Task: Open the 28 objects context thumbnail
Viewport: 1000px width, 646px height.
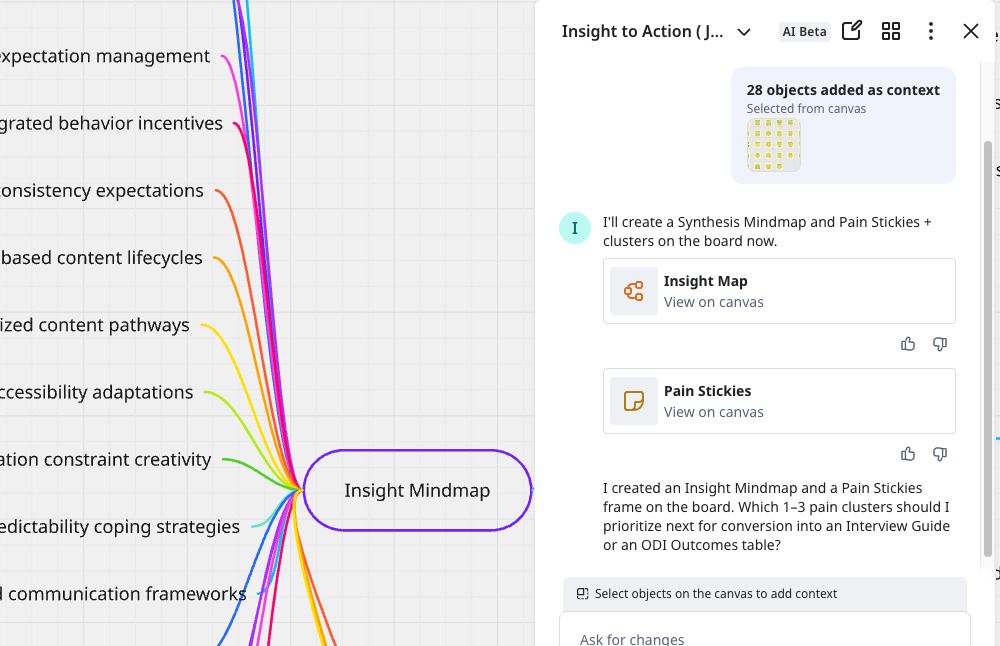Action: click(x=773, y=145)
